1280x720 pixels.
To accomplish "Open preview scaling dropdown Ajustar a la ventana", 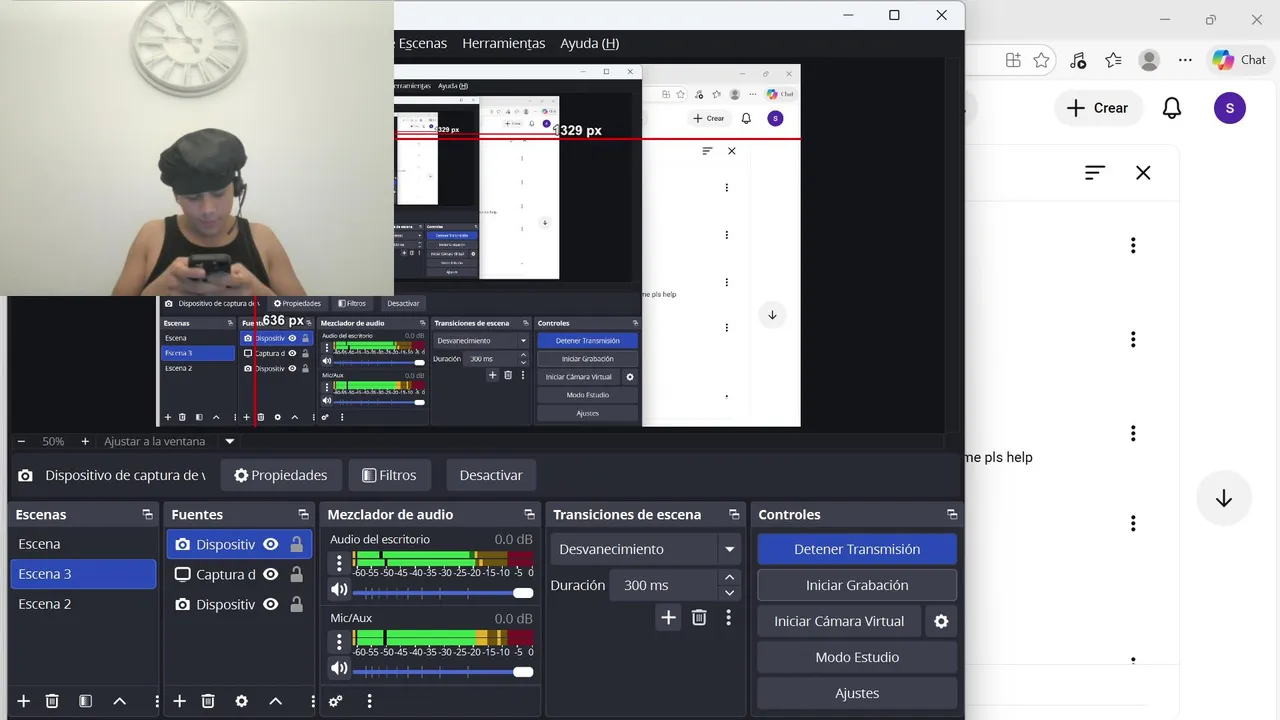I will pos(229,441).
